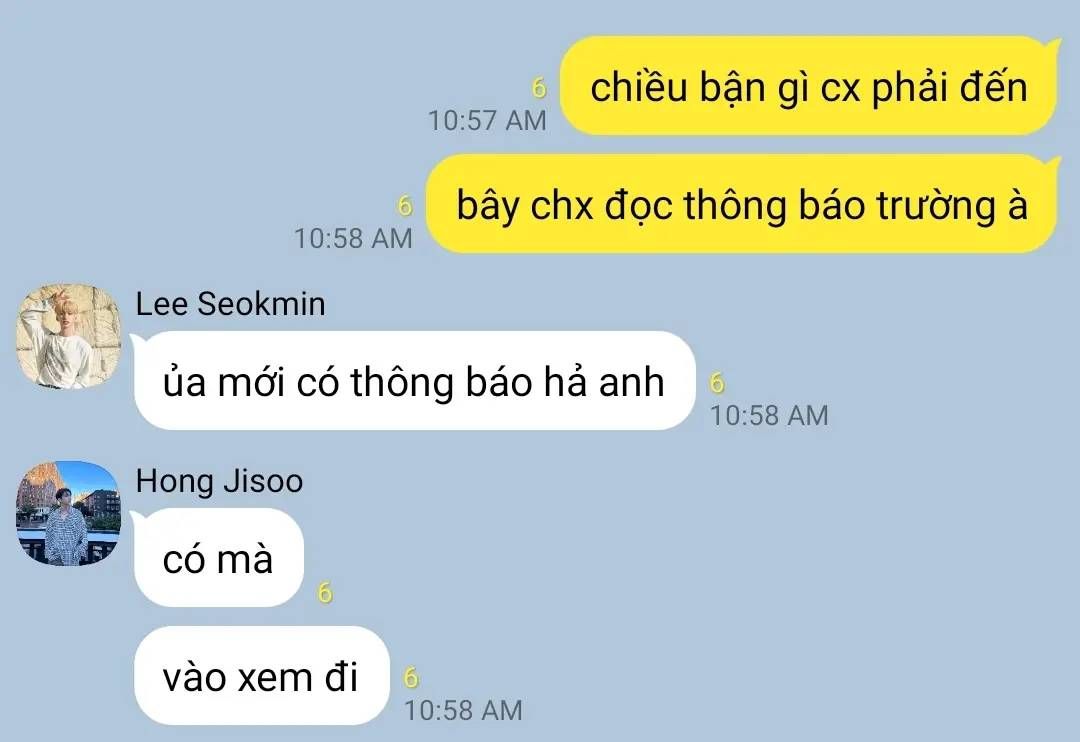This screenshot has width=1080, height=742.
Task: Tap the 10:57 AM timestamp
Action: point(488,121)
